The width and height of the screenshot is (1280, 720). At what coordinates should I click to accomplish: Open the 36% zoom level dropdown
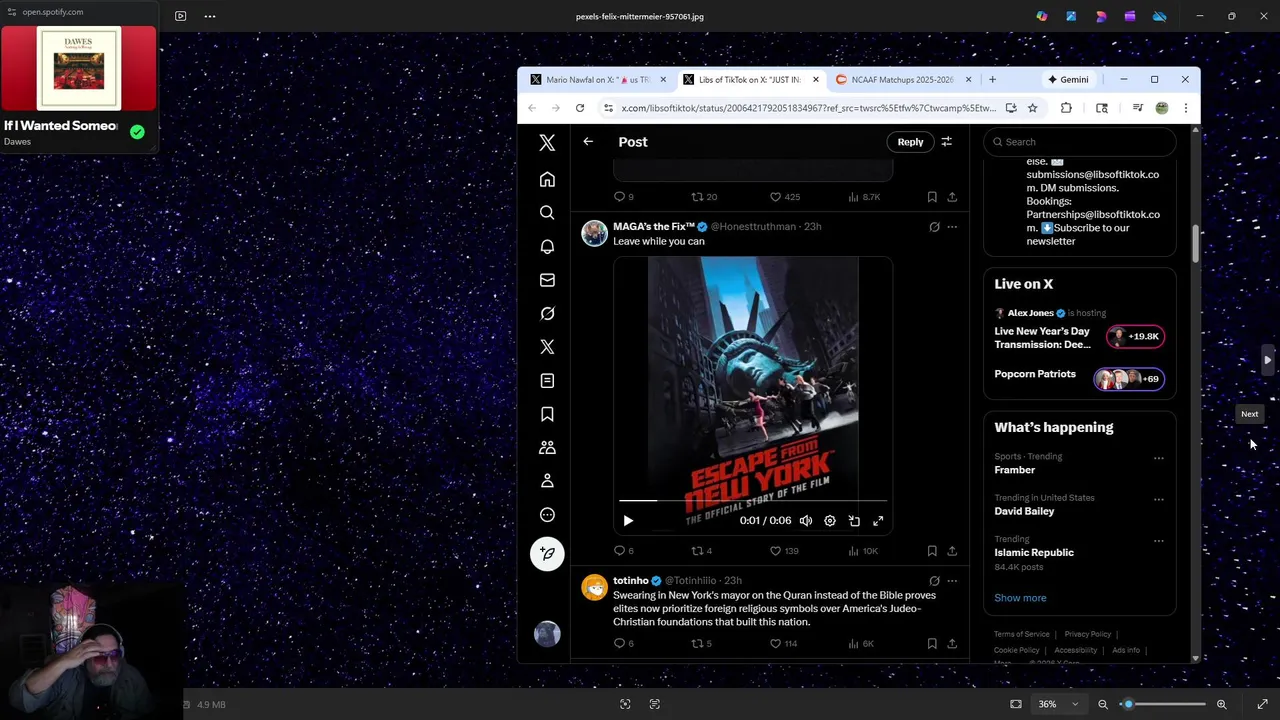[x=1058, y=704]
